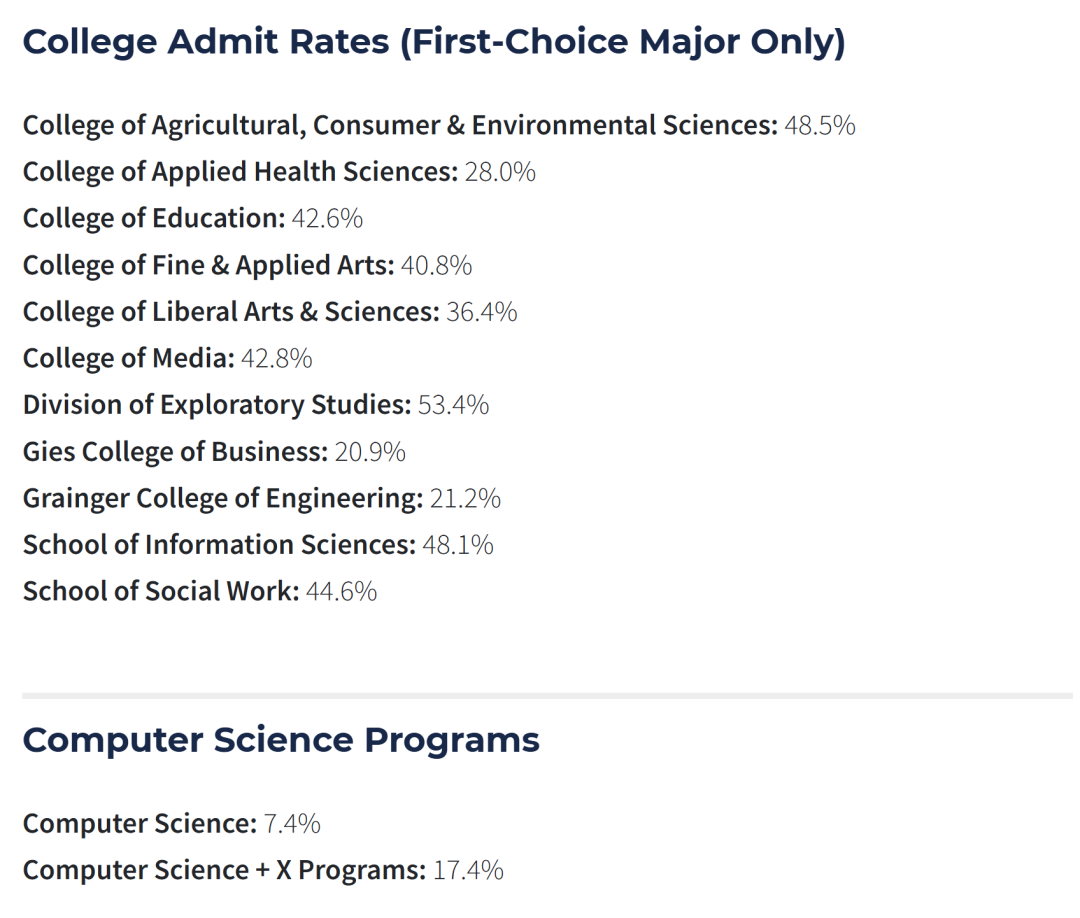Click the Division of Exploratory Studies label
The width and height of the screenshot is (1080, 918).
(x=216, y=405)
